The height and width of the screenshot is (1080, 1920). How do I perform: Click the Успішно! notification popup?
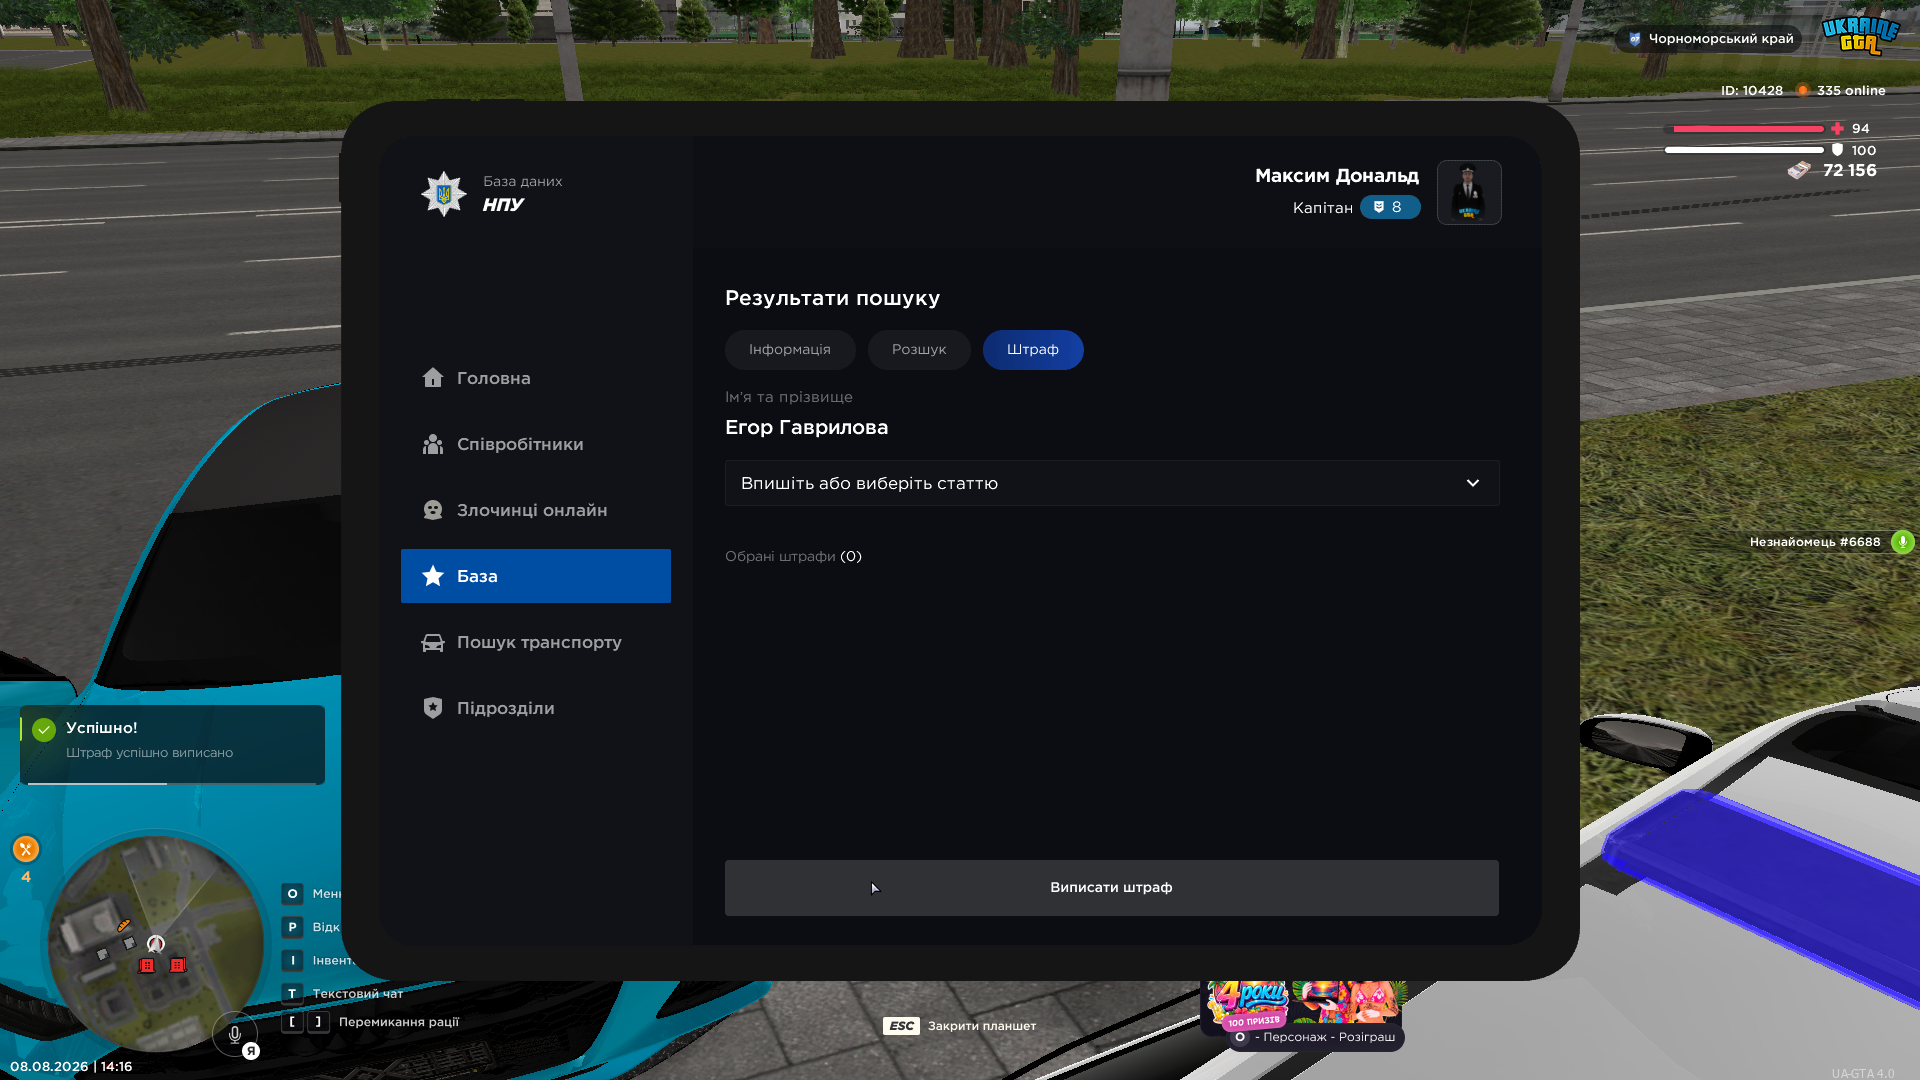(172, 745)
